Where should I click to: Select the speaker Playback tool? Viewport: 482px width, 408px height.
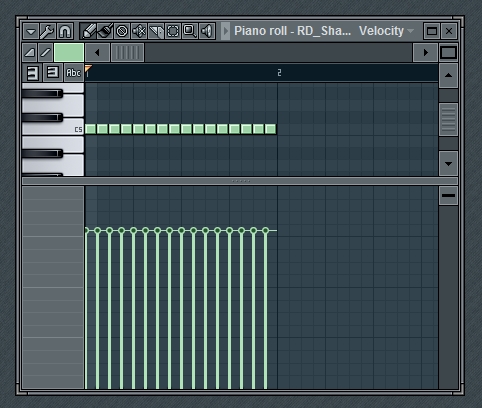pos(207,32)
